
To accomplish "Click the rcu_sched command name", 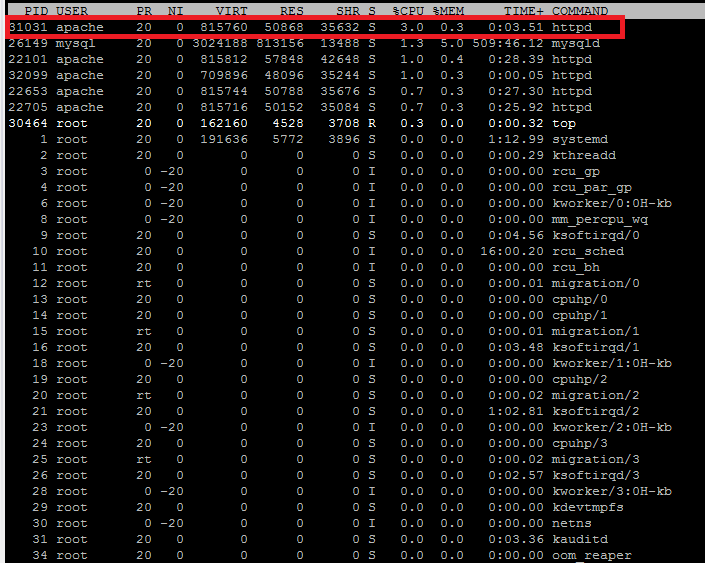I will pos(588,251).
